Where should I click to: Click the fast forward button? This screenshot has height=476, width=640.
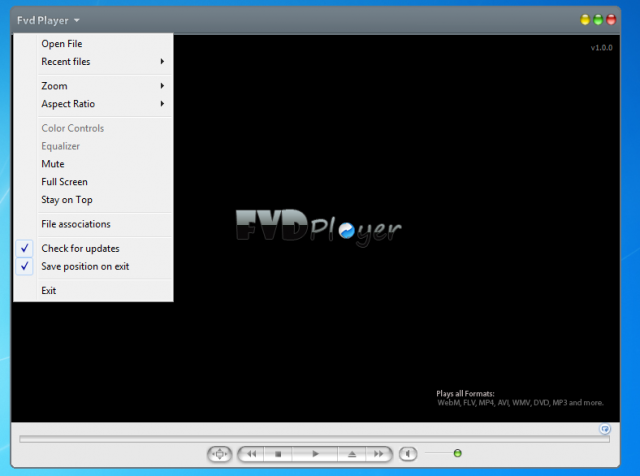click(378, 454)
